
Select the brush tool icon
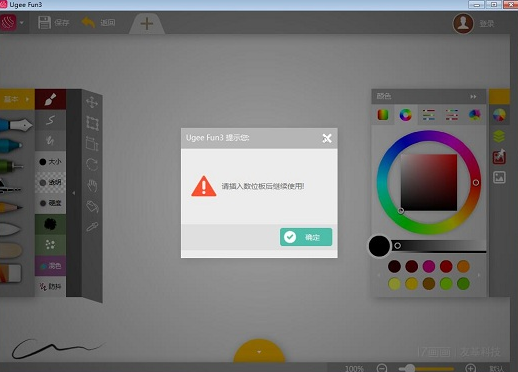(x=50, y=99)
